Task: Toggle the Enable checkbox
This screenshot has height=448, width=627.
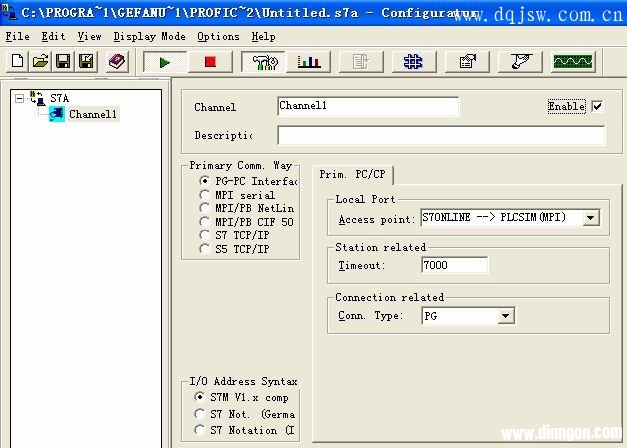Action: [x=597, y=106]
